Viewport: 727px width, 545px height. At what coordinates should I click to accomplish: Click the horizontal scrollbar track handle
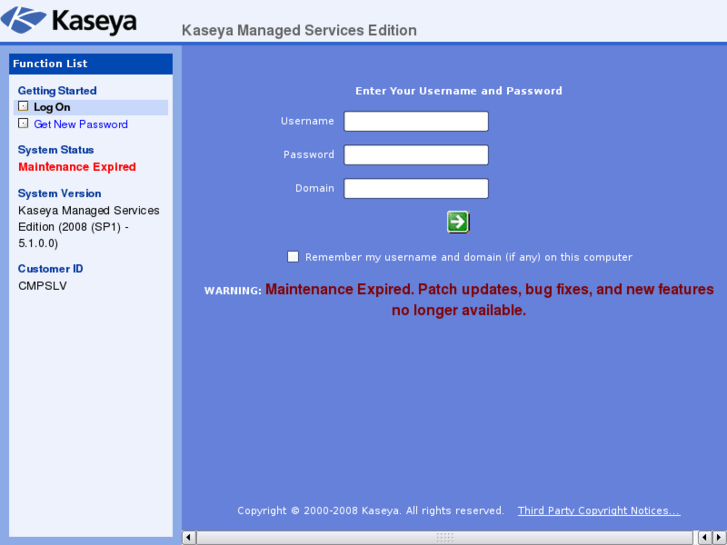coord(445,538)
